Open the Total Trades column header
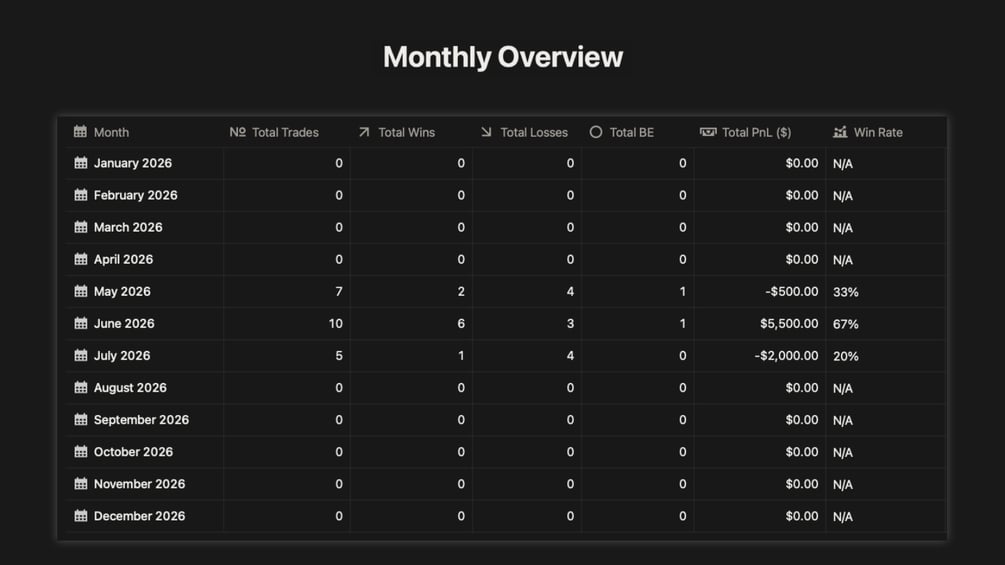Image resolution: width=1005 pixels, height=565 pixels. pyautogui.click(x=285, y=132)
